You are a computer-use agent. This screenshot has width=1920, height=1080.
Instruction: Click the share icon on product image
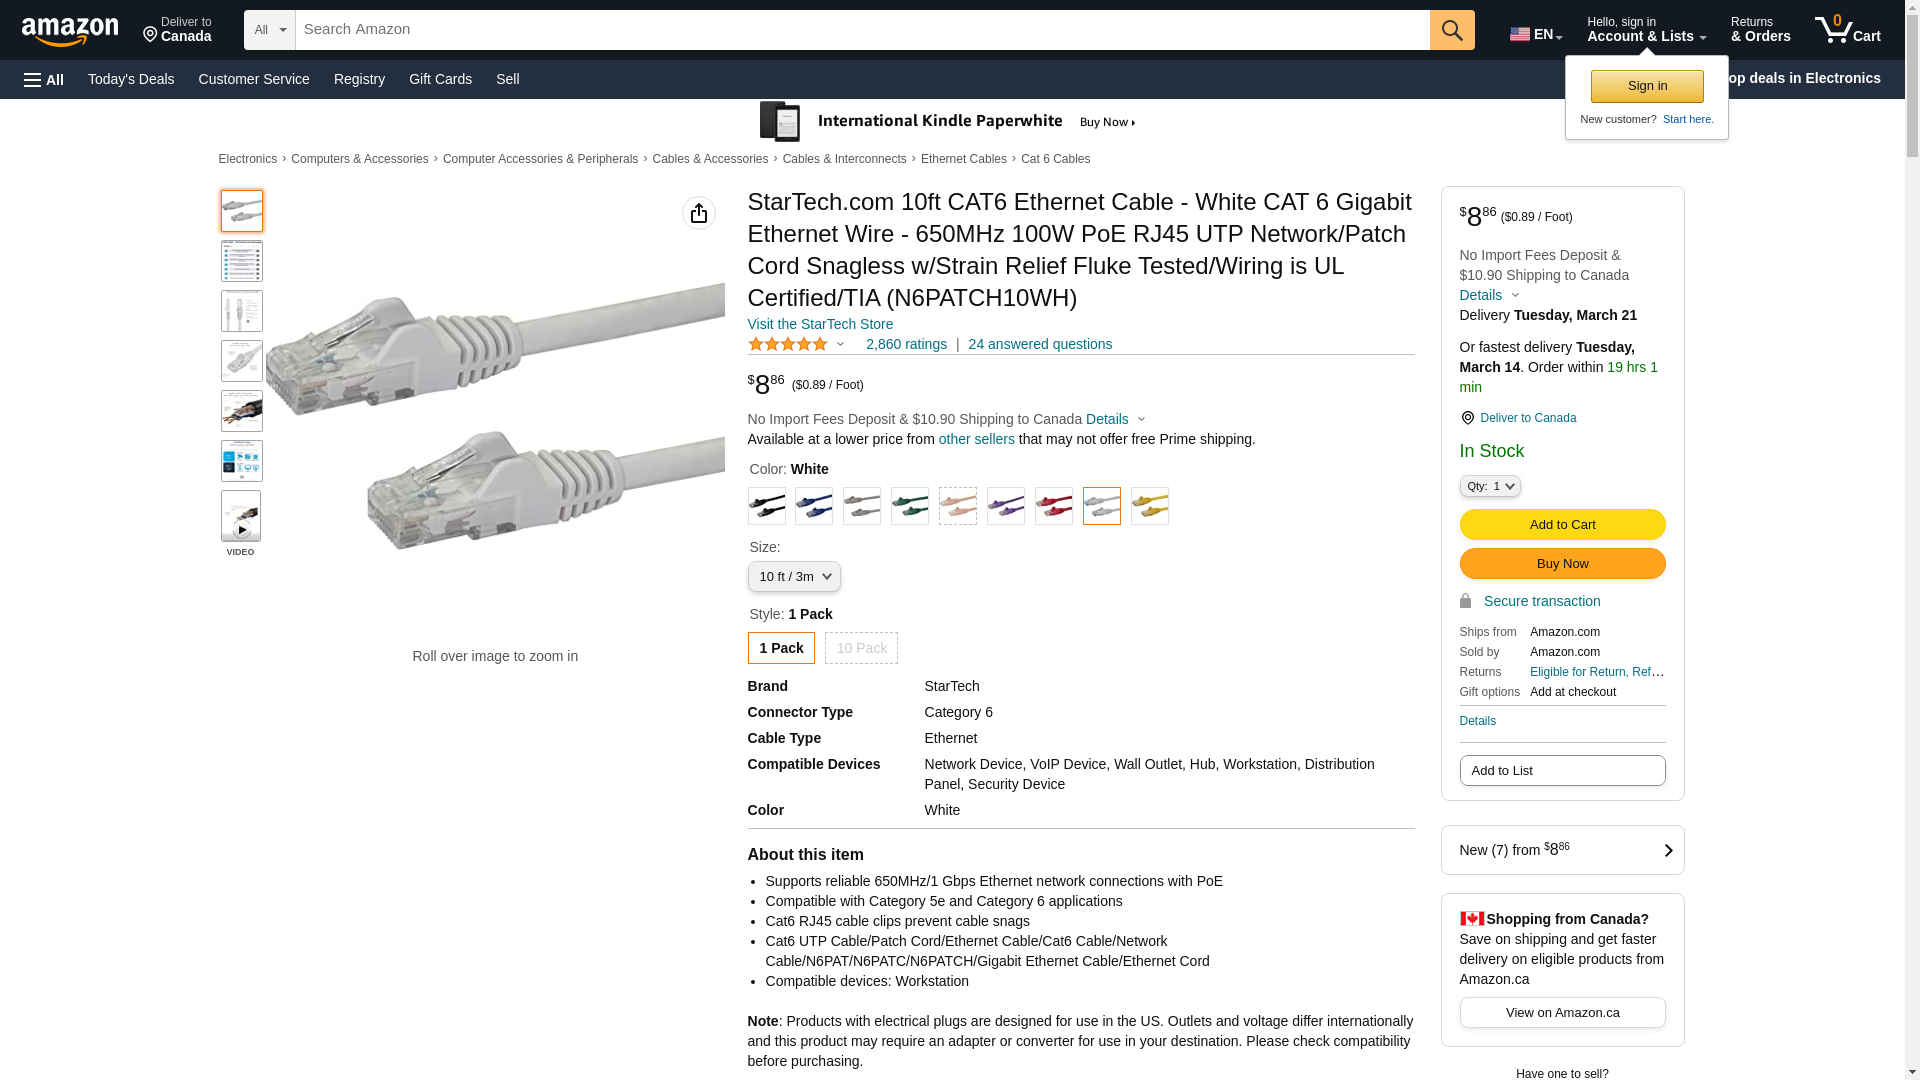[x=699, y=213]
